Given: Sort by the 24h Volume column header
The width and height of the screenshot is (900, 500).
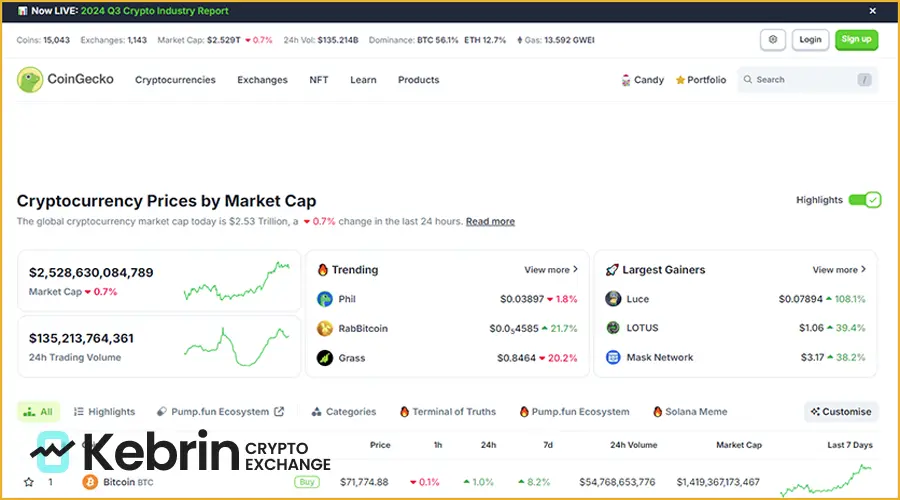Looking at the screenshot, I should [x=634, y=445].
